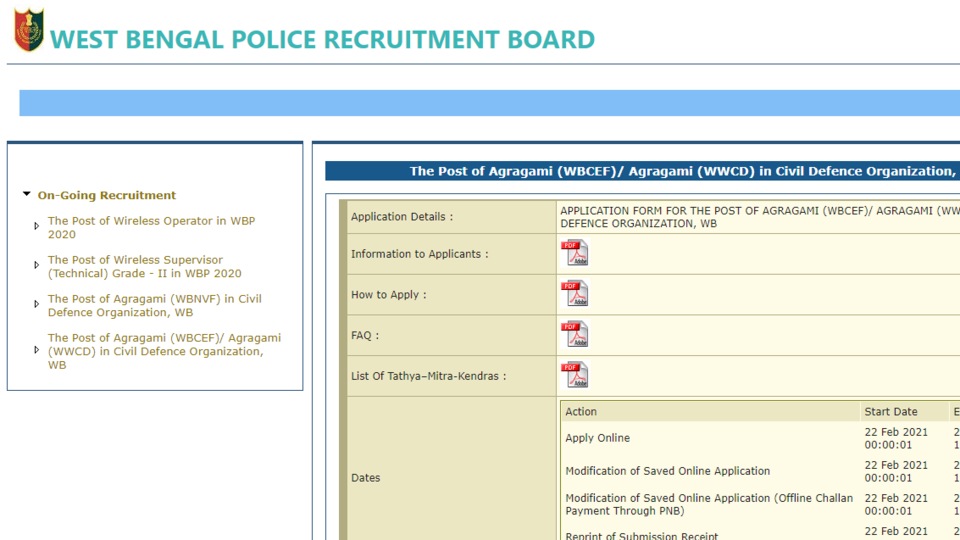The image size is (960, 540).
Task: Collapse the On-Going Recruitment section arrow
Action: [x=26, y=194]
